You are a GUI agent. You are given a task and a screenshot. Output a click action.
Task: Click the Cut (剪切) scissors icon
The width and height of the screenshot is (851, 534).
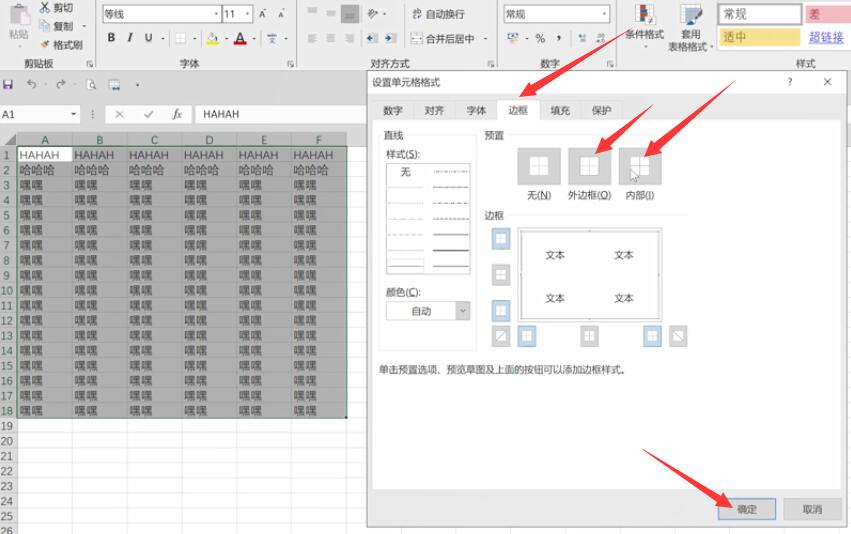click(x=45, y=8)
